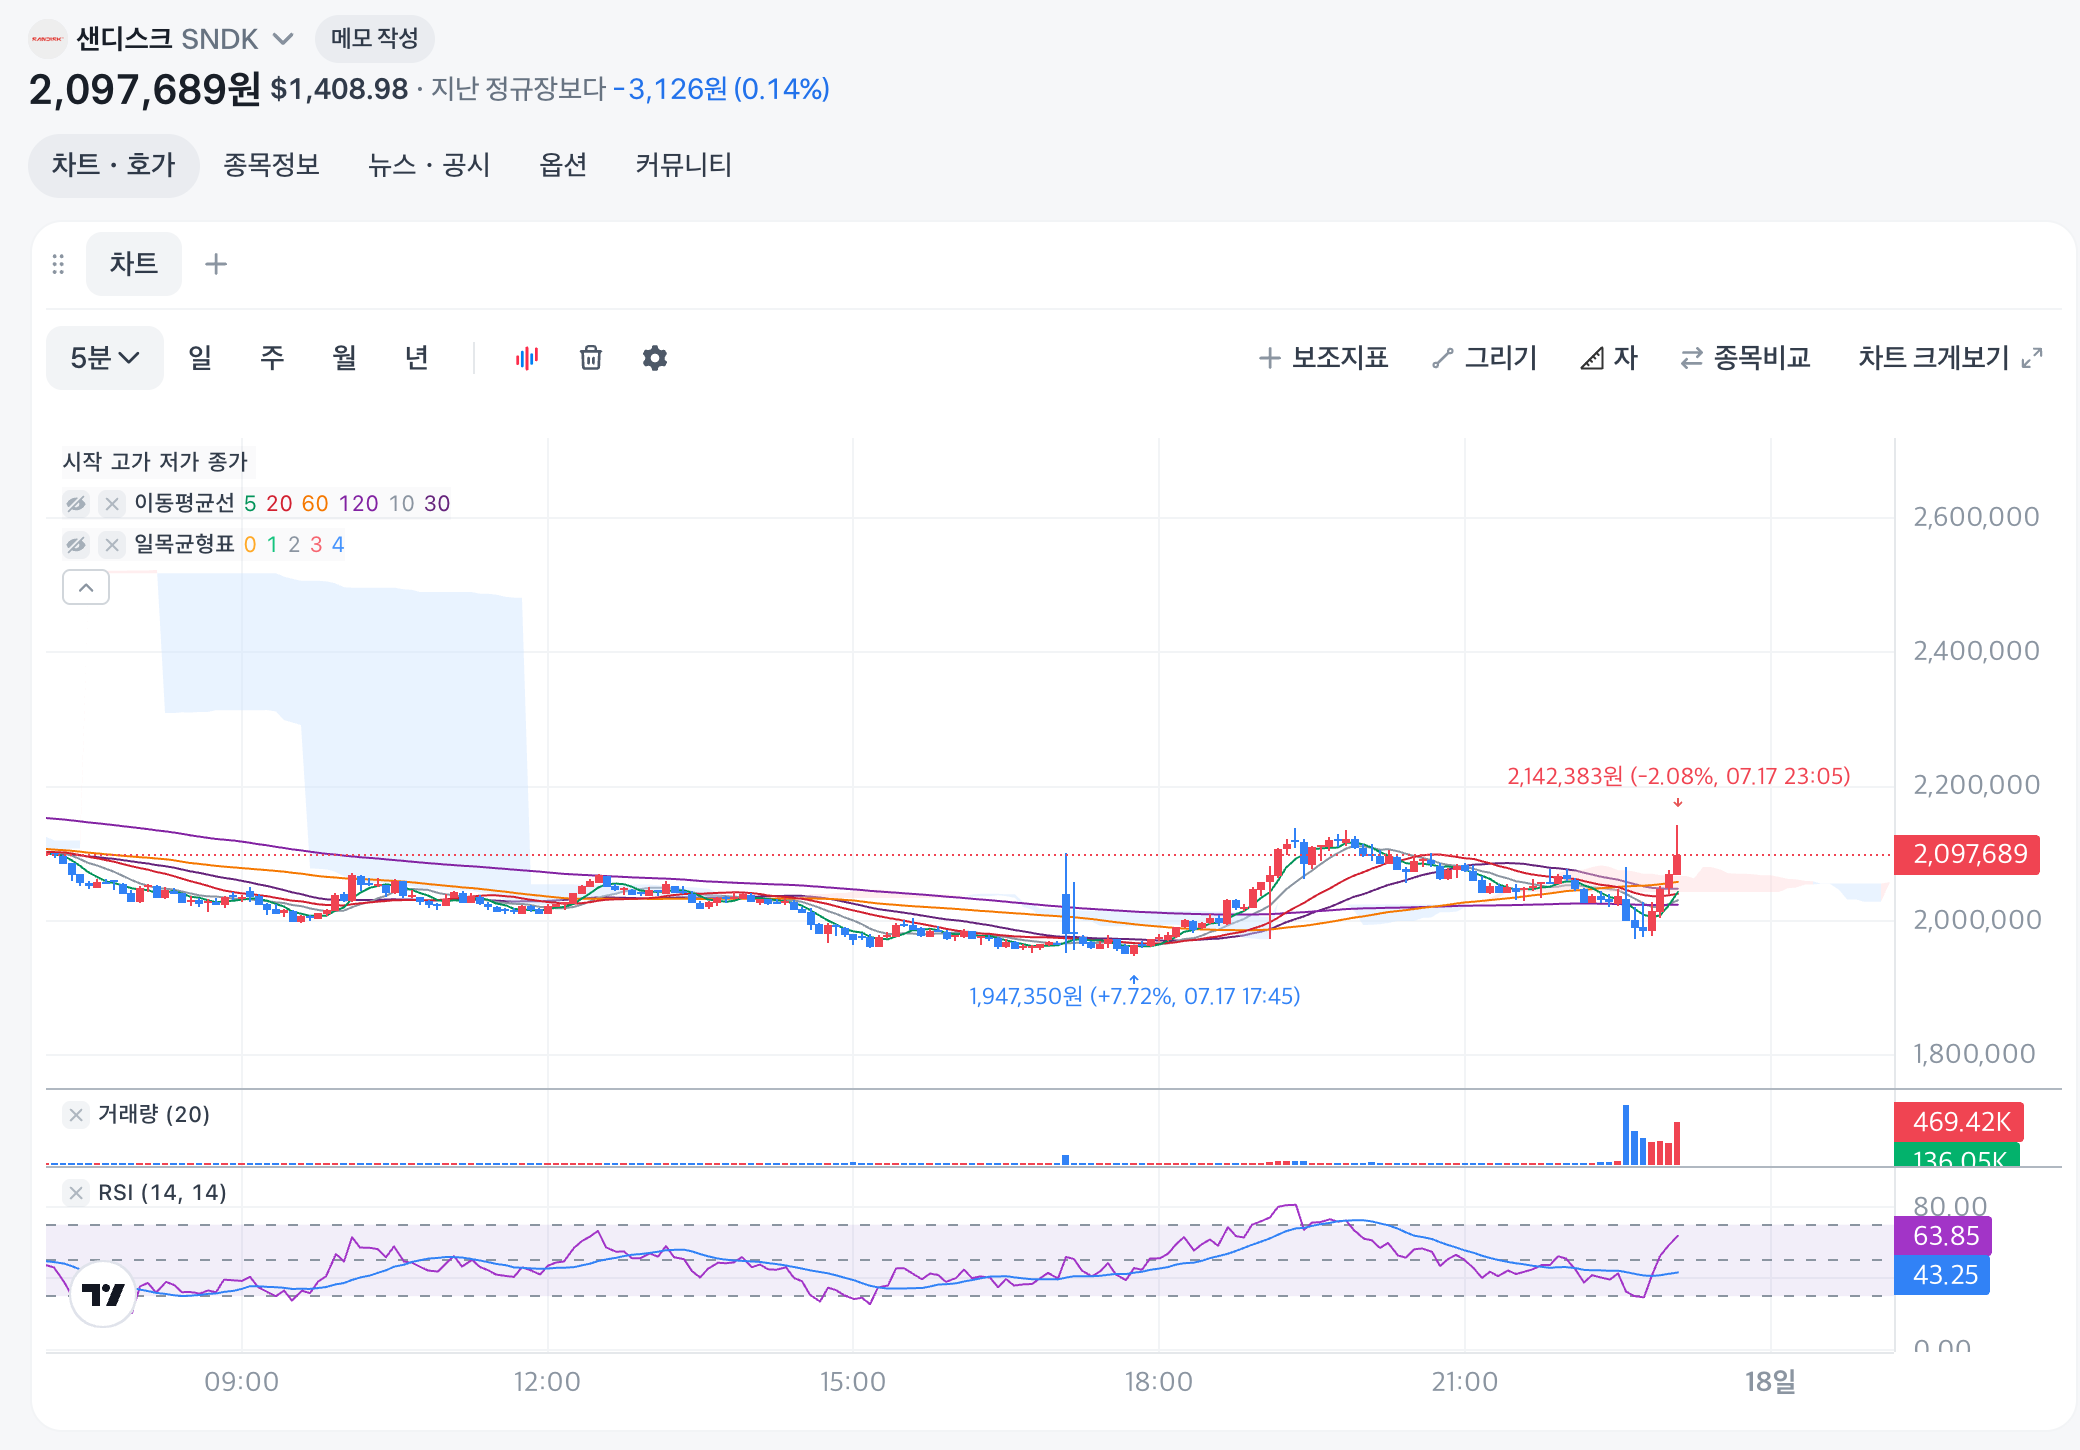Click the 보조지표 add indicator button

(1323, 358)
